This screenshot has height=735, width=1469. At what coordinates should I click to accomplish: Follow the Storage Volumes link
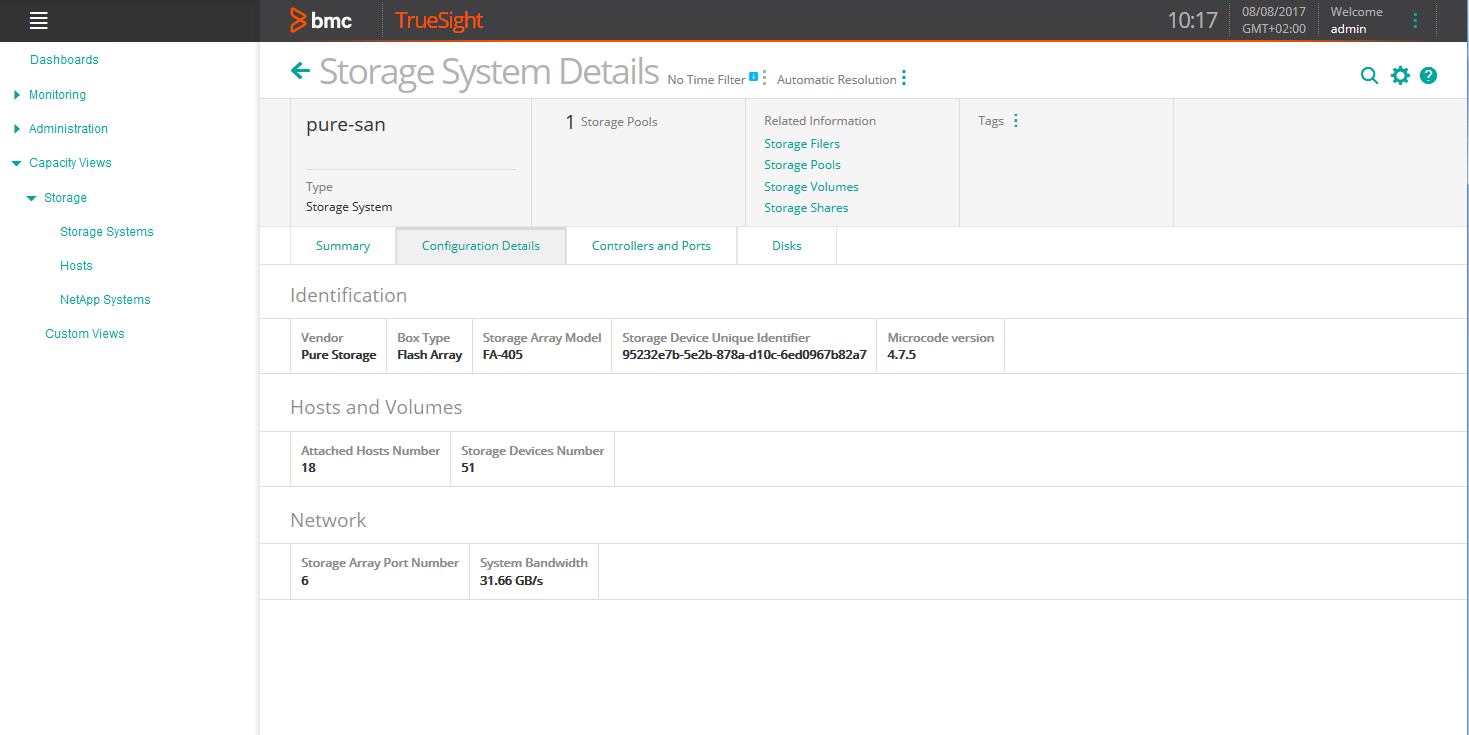(x=811, y=187)
